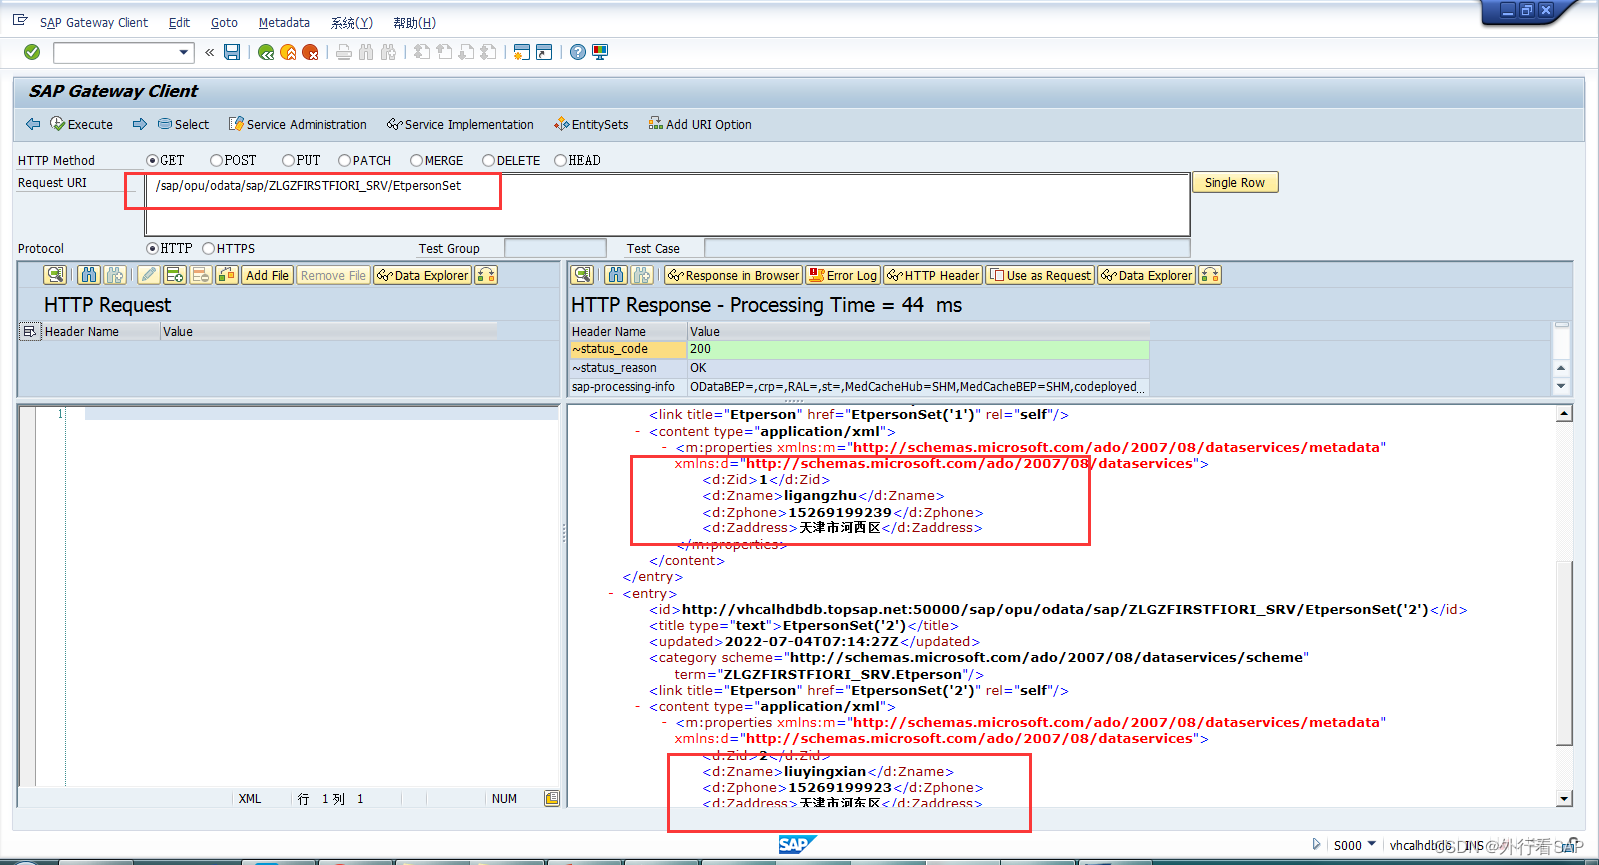Click the orange Exit icon
The height and width of the screenshot is (865, 1599).
tap(288, 52)
